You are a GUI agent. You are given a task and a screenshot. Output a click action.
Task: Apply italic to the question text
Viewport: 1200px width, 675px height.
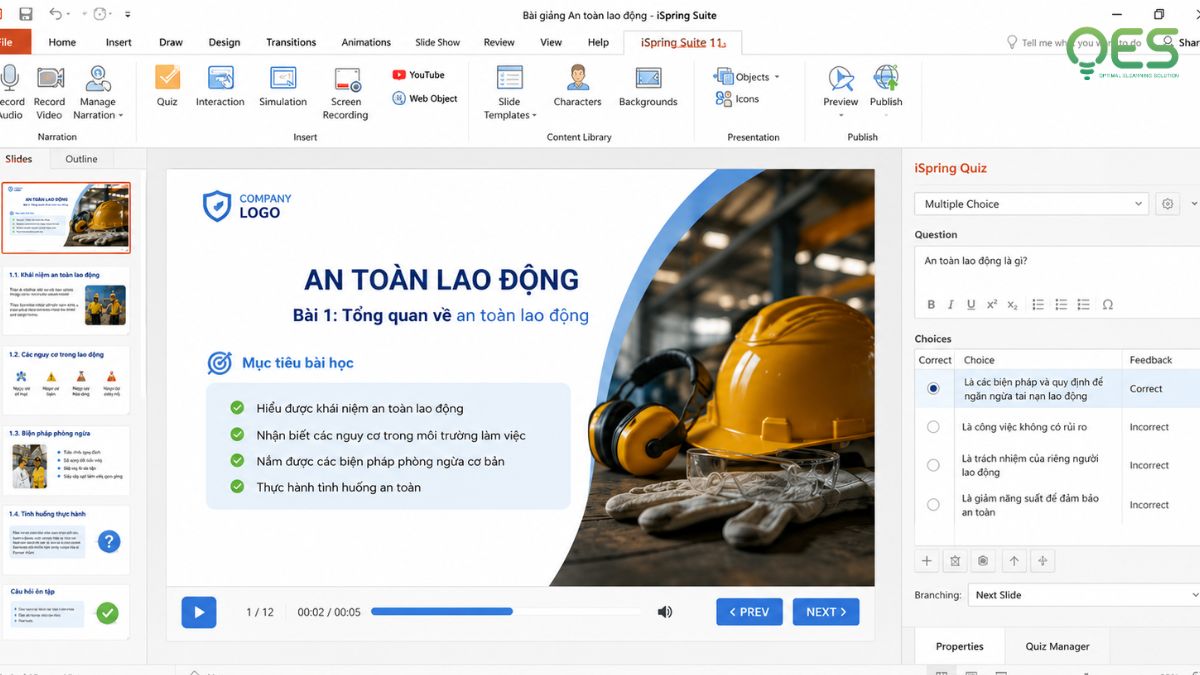click(951, 305)
